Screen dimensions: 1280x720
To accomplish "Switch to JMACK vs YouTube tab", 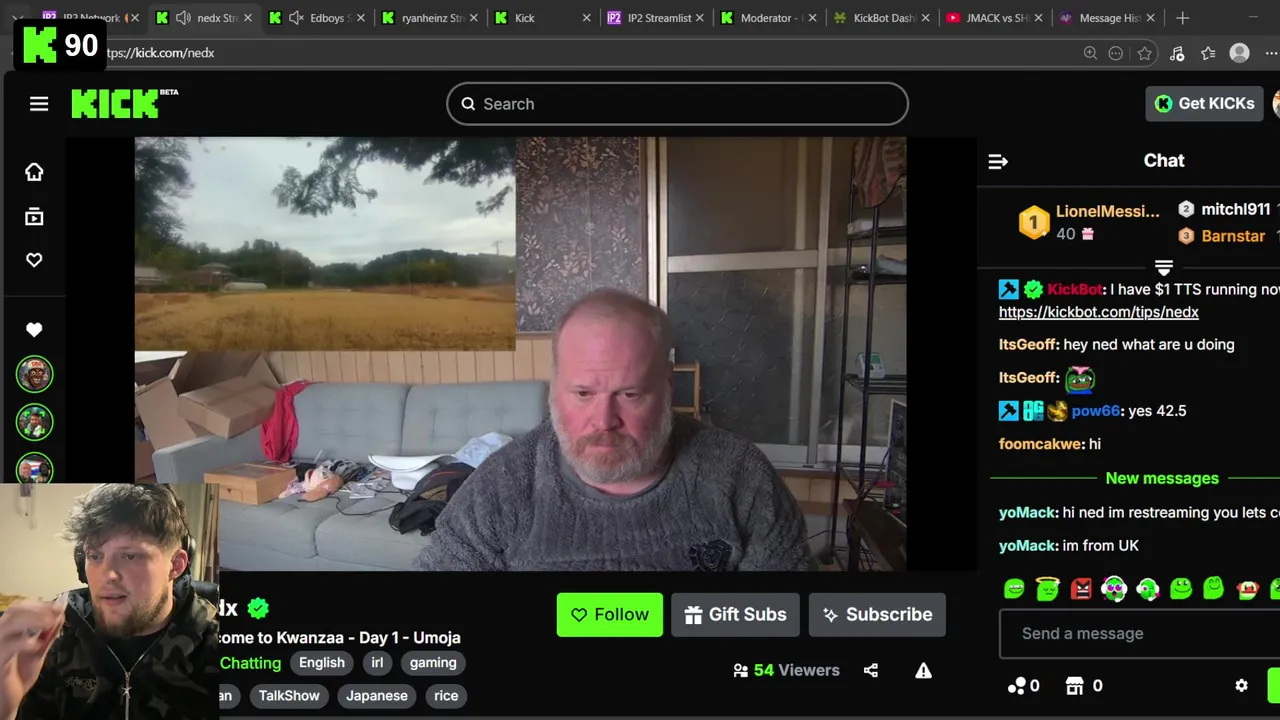I will [996, 18].
